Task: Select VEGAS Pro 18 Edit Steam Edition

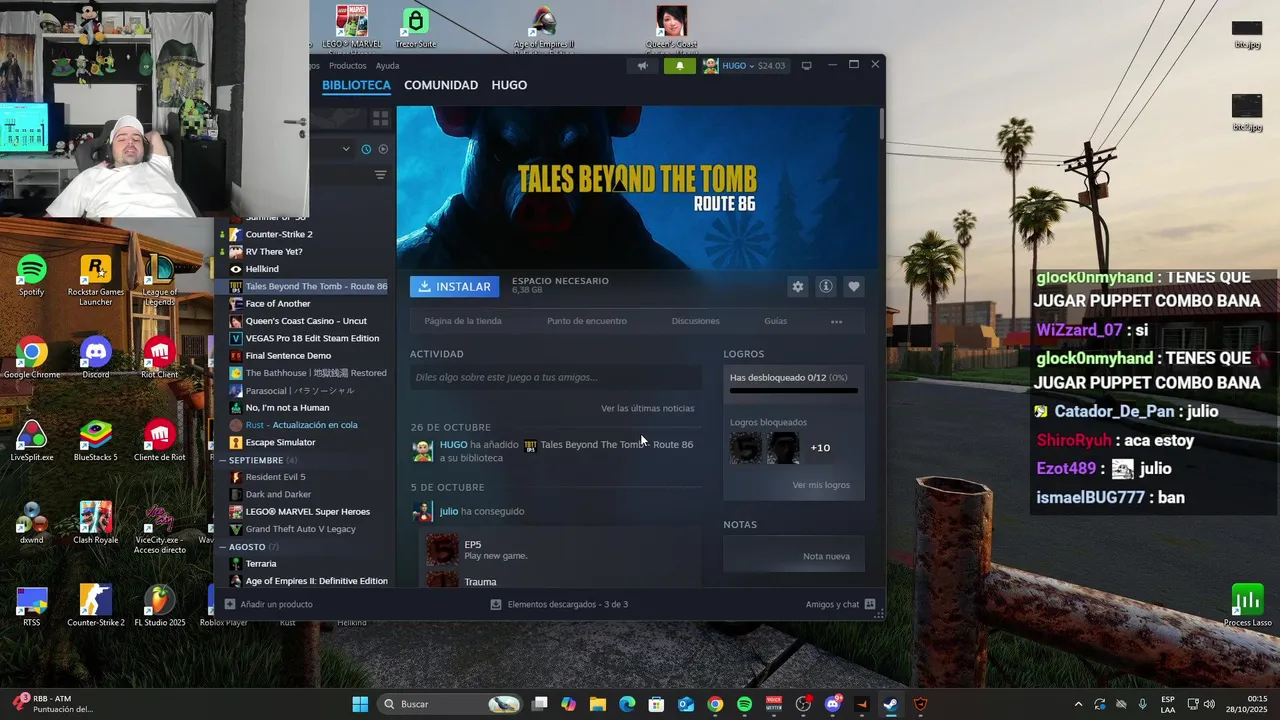Action: coord(312,339)
